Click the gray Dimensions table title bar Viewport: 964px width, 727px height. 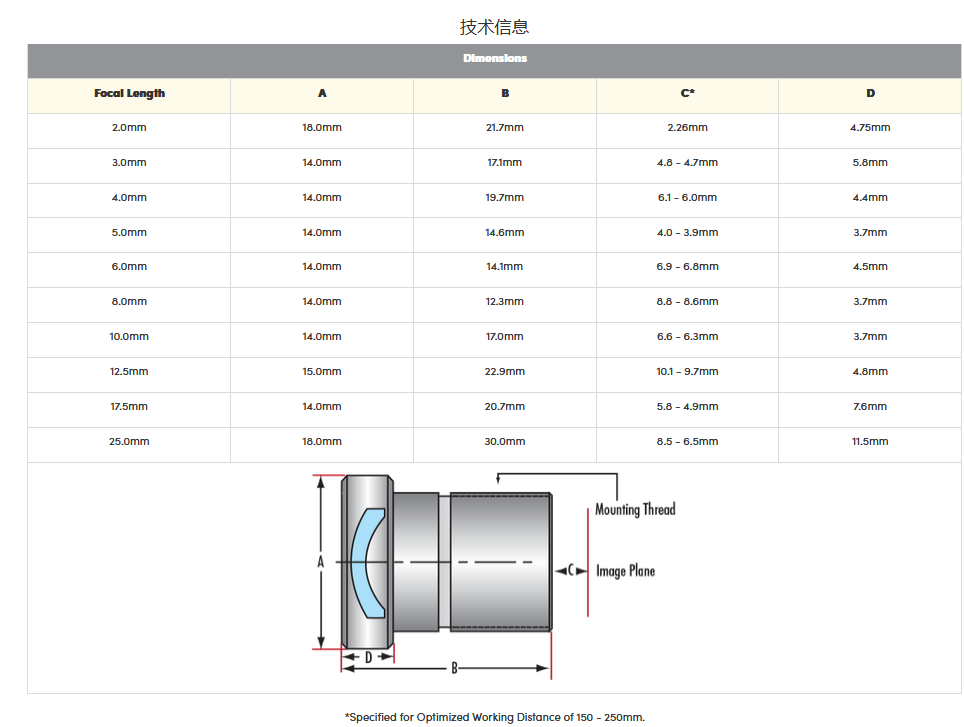[494, 59]
